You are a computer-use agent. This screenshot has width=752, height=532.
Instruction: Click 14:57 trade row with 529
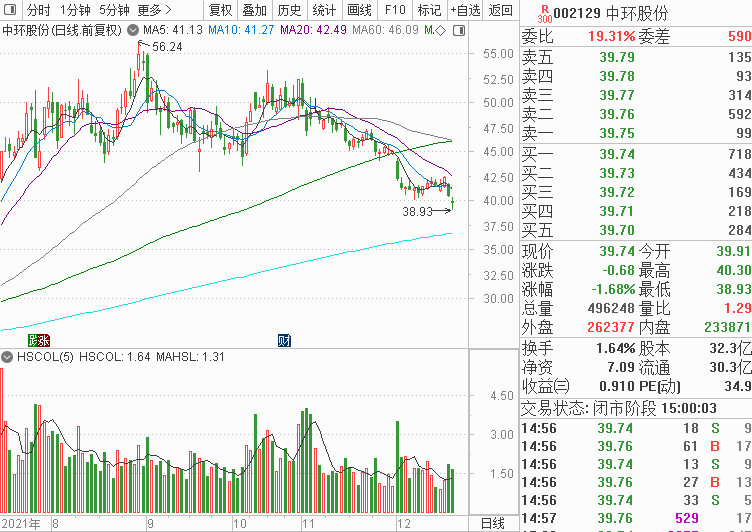[x=636, y=519]
